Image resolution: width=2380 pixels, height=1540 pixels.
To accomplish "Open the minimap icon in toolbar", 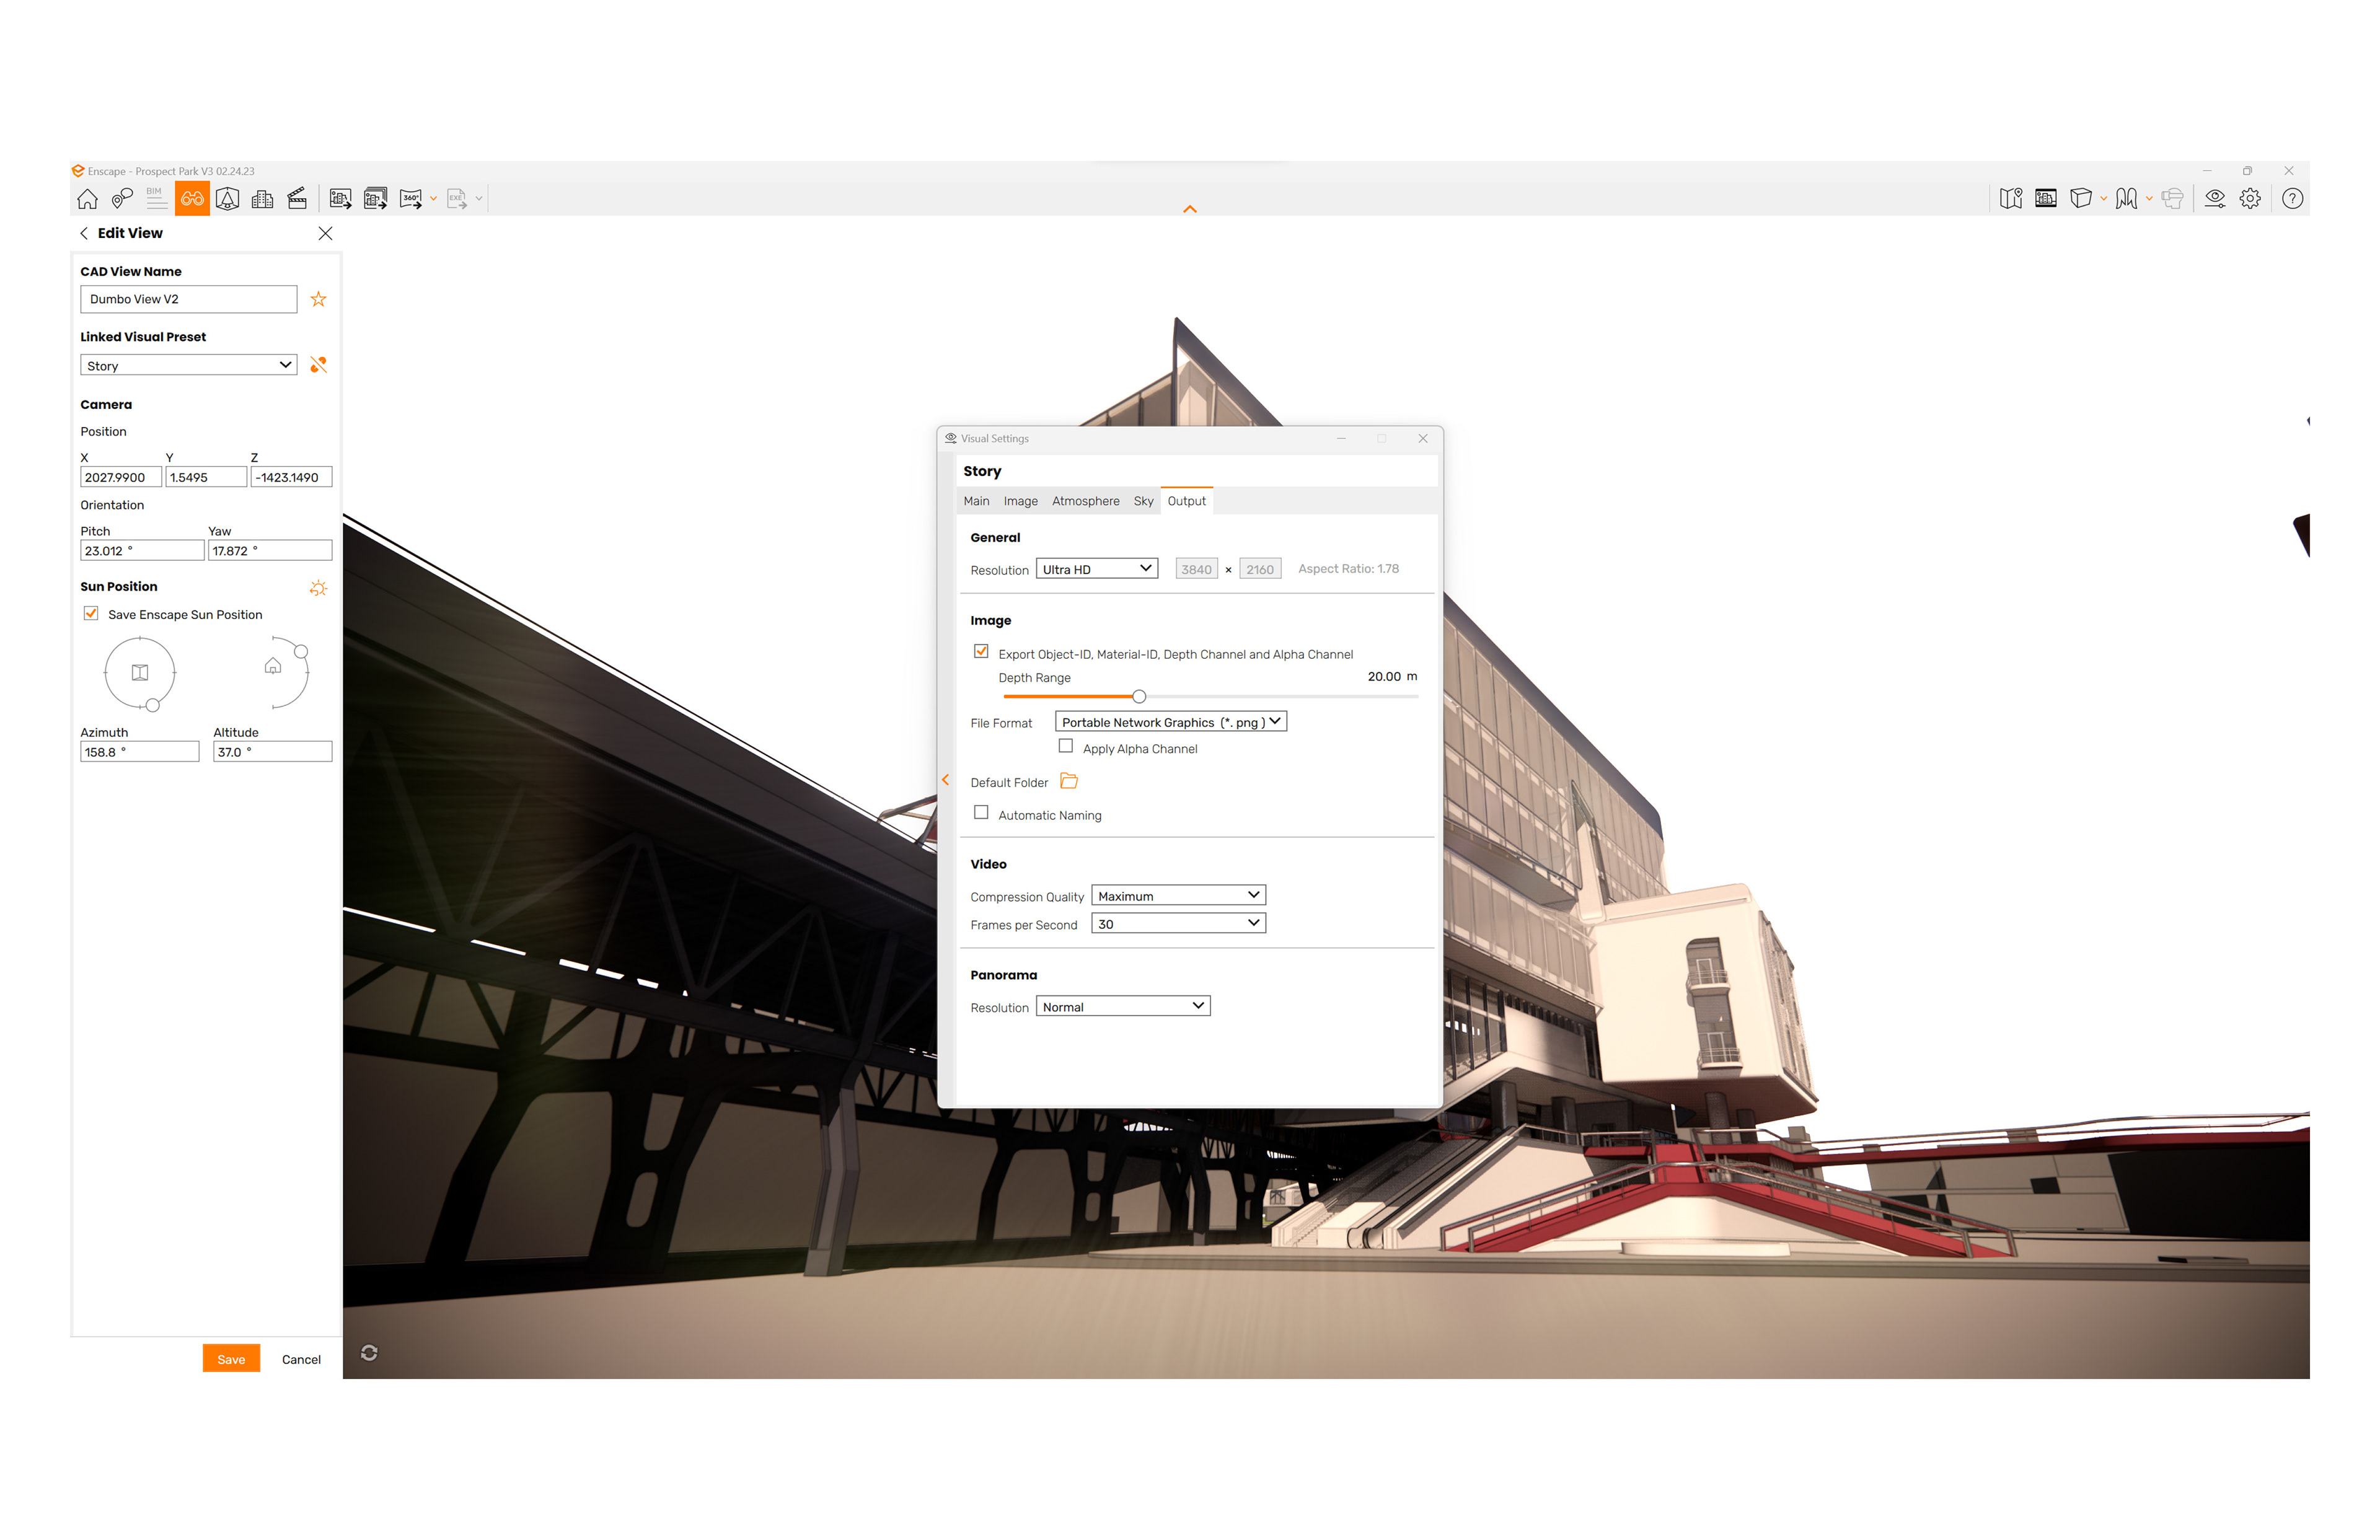I will pos(2010,199).
